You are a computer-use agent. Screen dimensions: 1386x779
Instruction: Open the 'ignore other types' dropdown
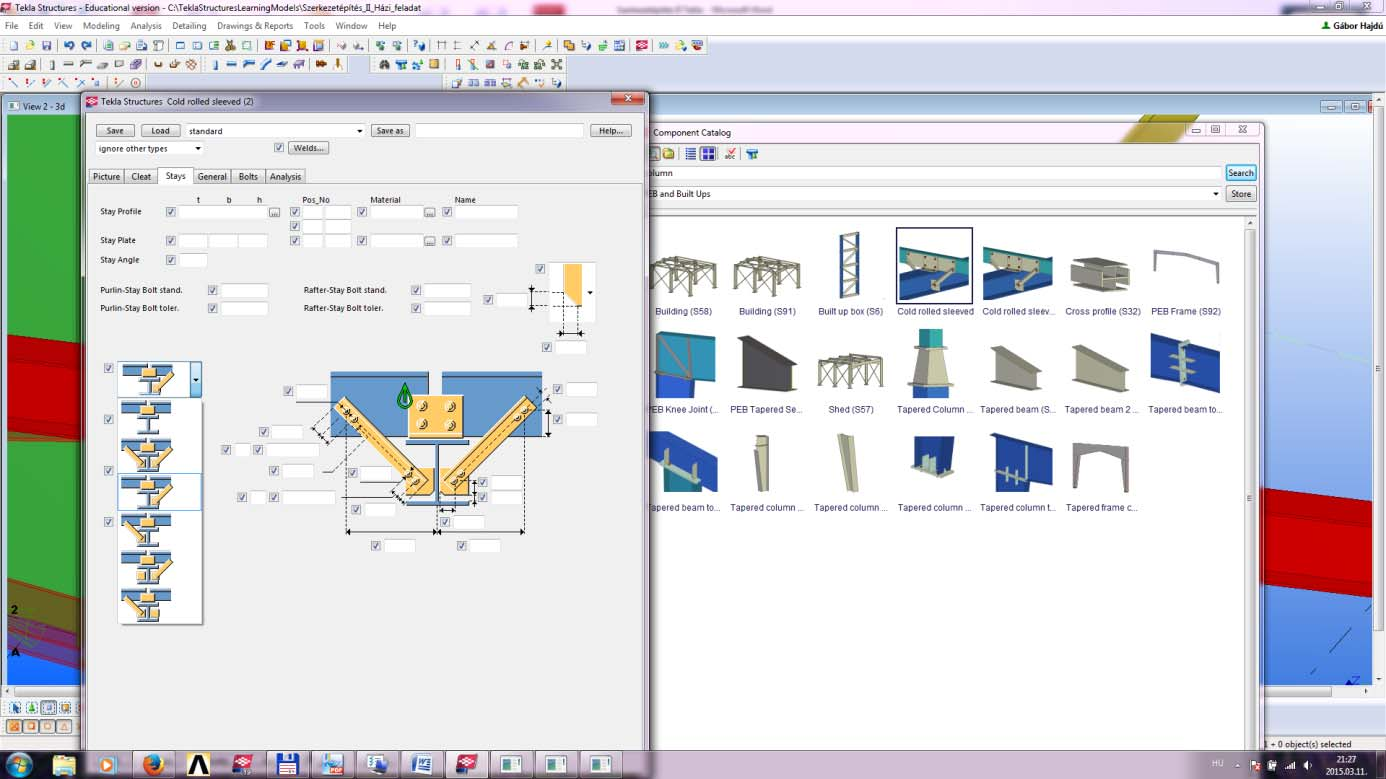pyautogui.click(x=150, y=148)
